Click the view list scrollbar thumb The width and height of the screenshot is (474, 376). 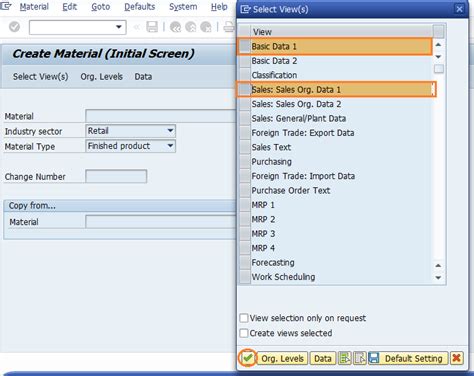(x=439, y=69)
